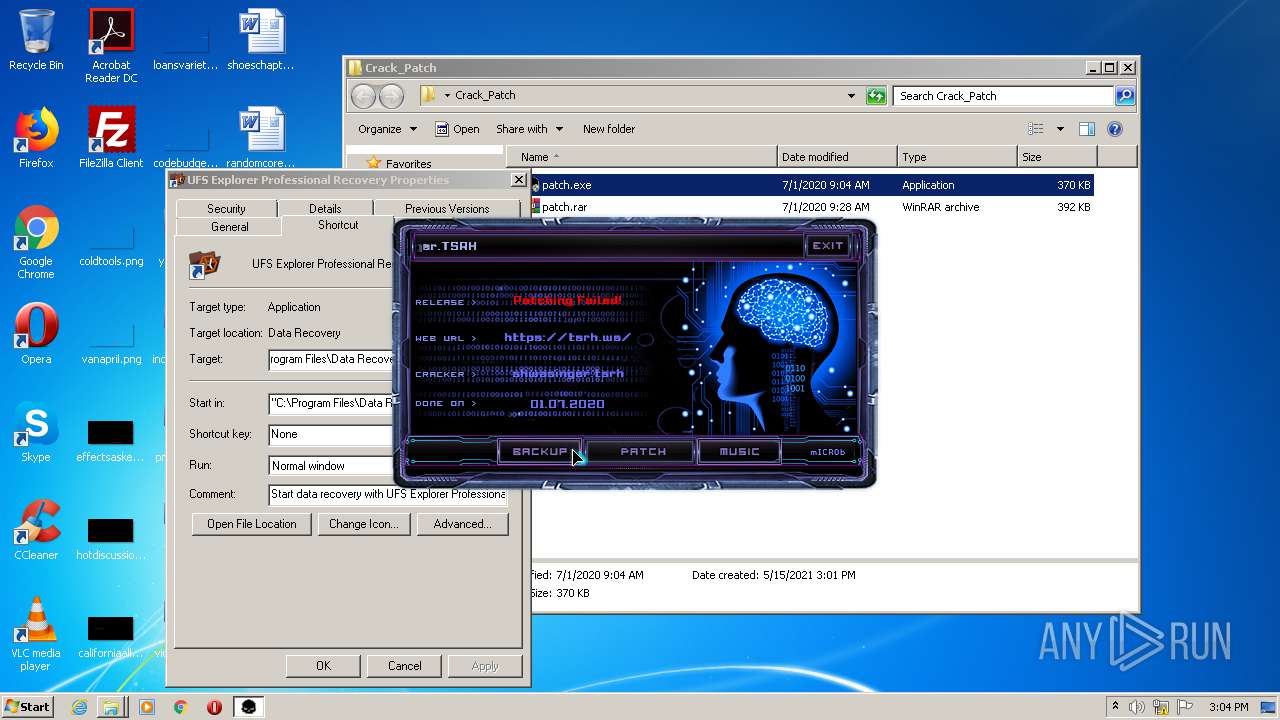Click the volume icon in system tray
This screenshot has height=720, width=1280.
[x=1137, y=707]
